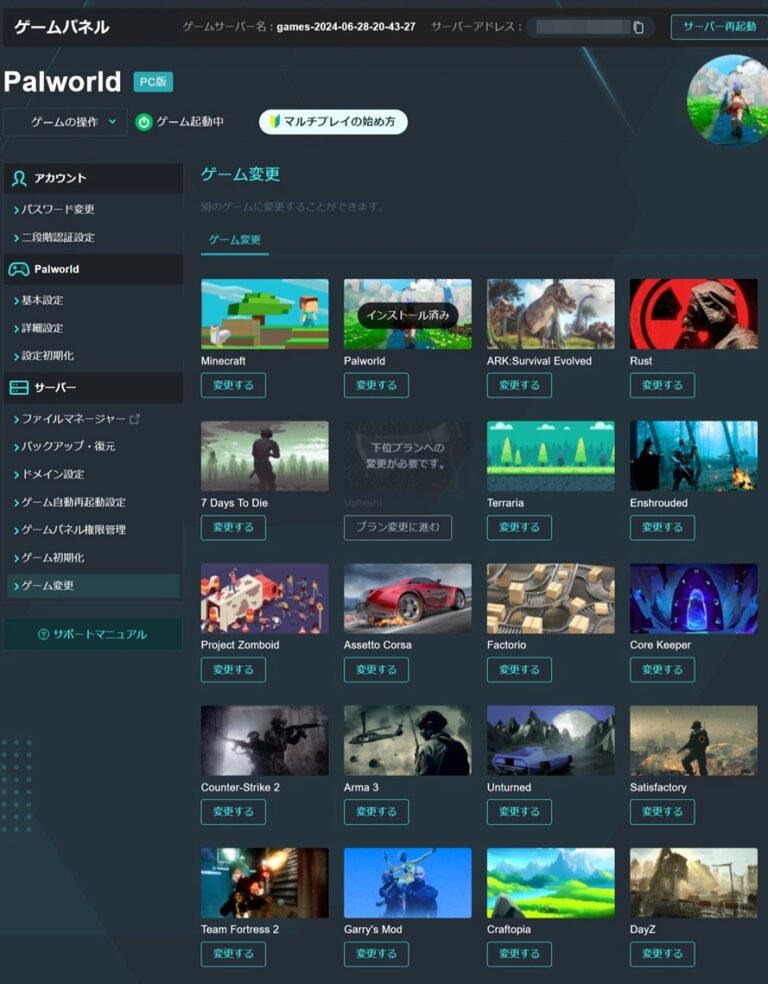Click the gamepad icon beside Palworld section
Screen dimensions: 768x984
[18, 269]
